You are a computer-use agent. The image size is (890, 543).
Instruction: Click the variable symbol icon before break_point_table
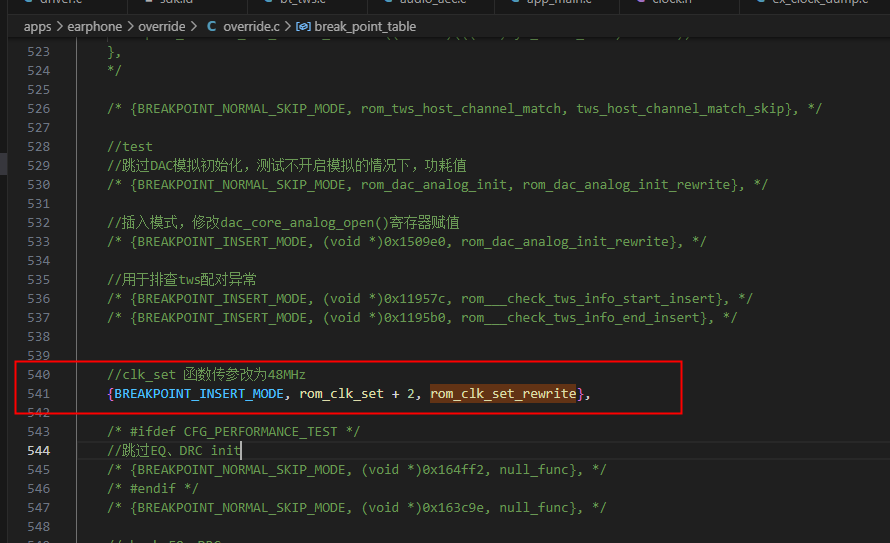(x=303, y=27)
